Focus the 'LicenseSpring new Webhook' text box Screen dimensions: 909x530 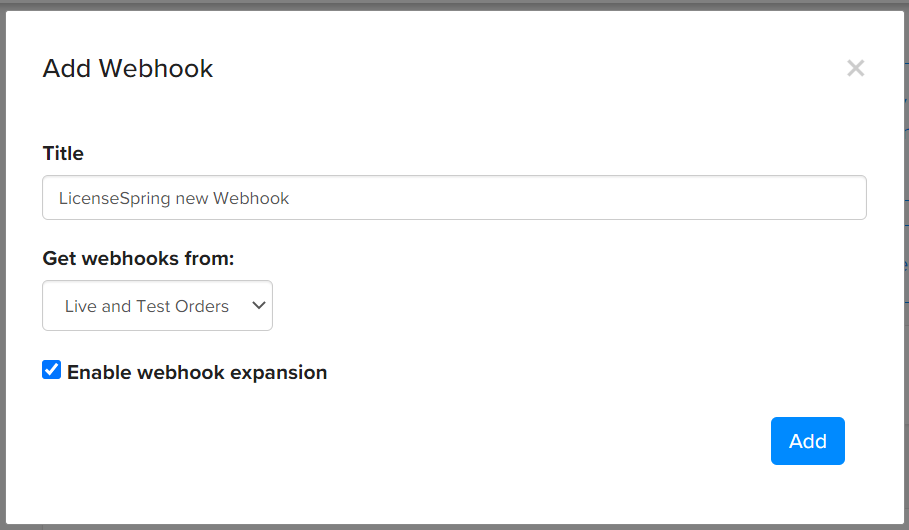pos(454,198)
